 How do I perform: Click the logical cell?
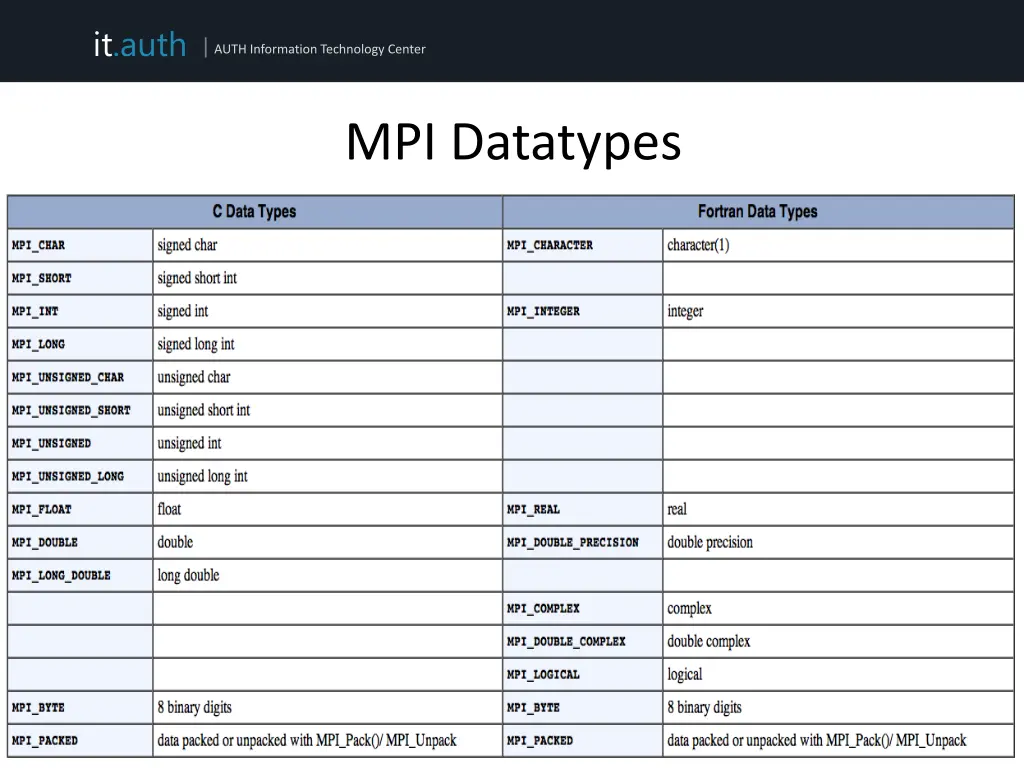839,675
